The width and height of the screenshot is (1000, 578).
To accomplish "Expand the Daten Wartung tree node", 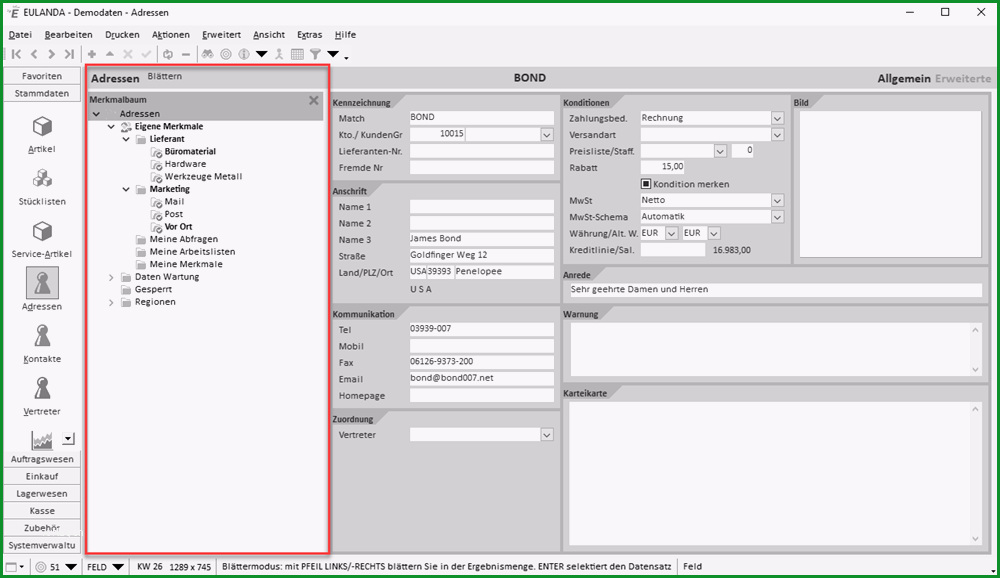I will (x=111, y=278).
